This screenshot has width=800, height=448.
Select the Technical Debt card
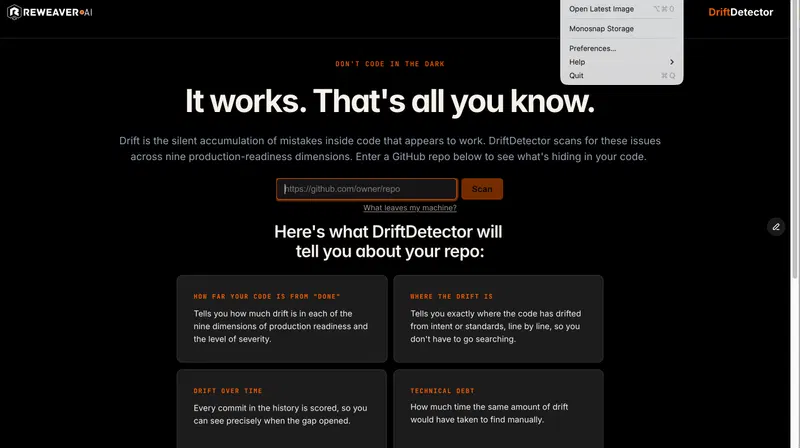(x=498, y=409)
